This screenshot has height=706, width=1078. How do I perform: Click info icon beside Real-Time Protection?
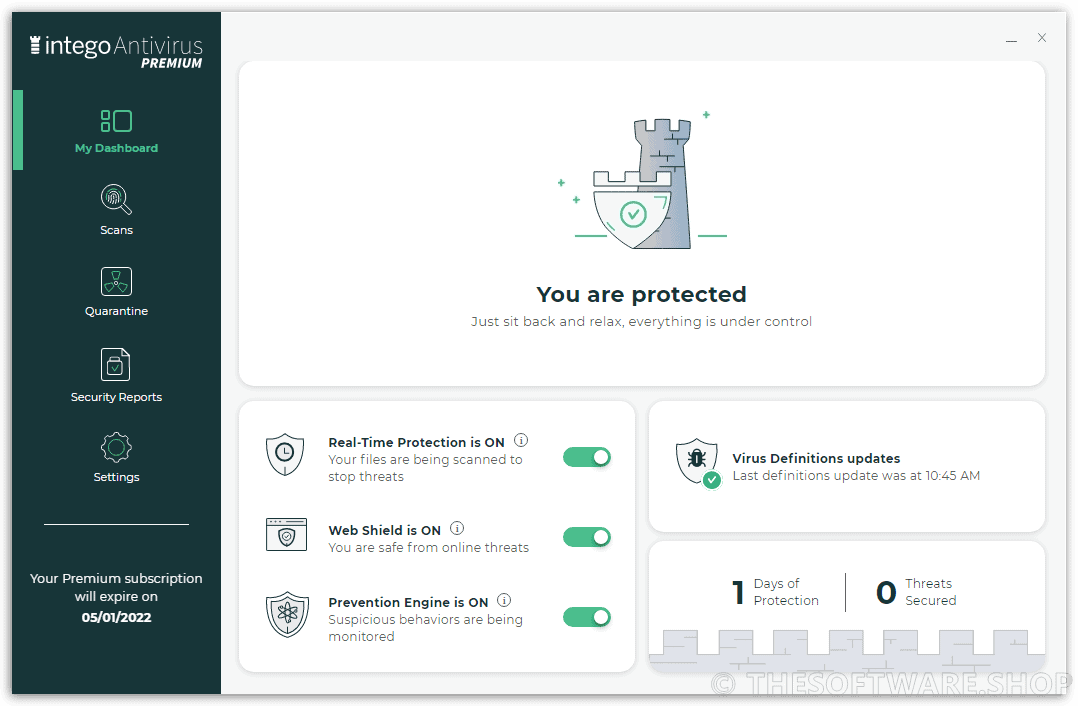(x=521, y=440)
